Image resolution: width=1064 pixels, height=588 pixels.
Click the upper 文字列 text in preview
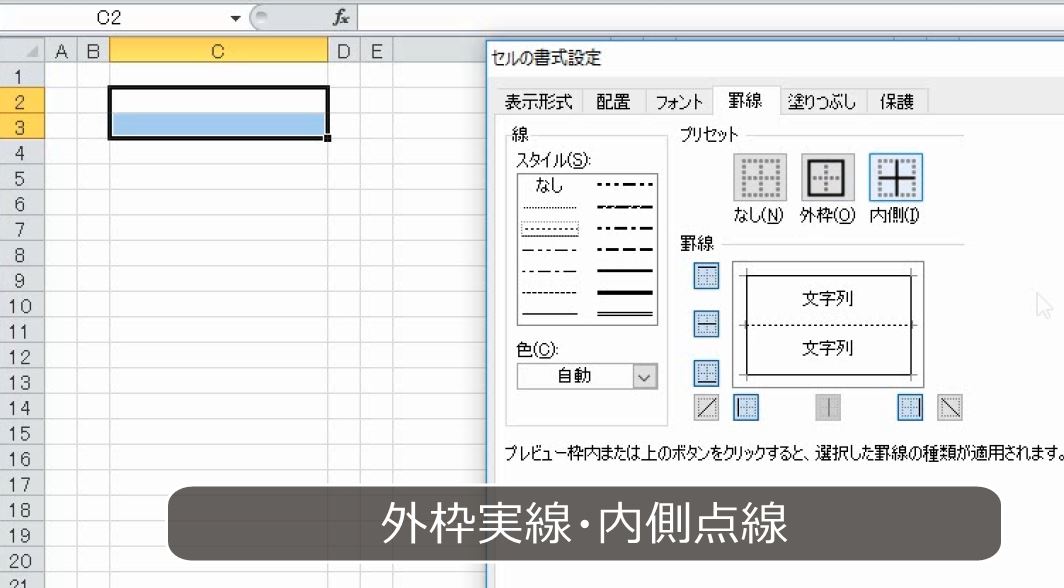pos(827,298)
